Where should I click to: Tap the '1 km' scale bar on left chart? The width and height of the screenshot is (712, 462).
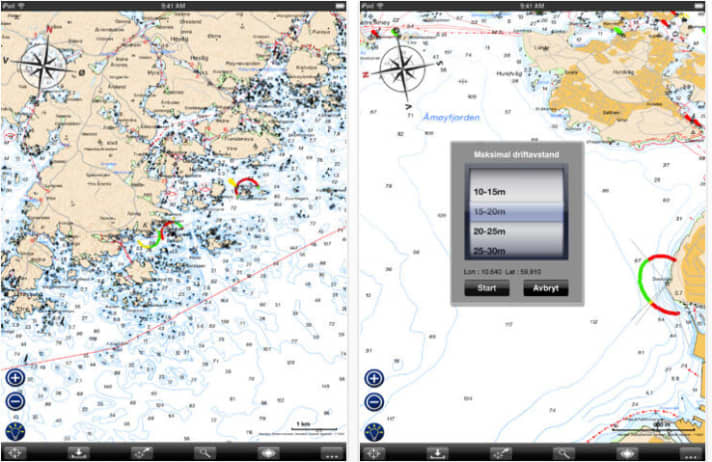(314, 426)
